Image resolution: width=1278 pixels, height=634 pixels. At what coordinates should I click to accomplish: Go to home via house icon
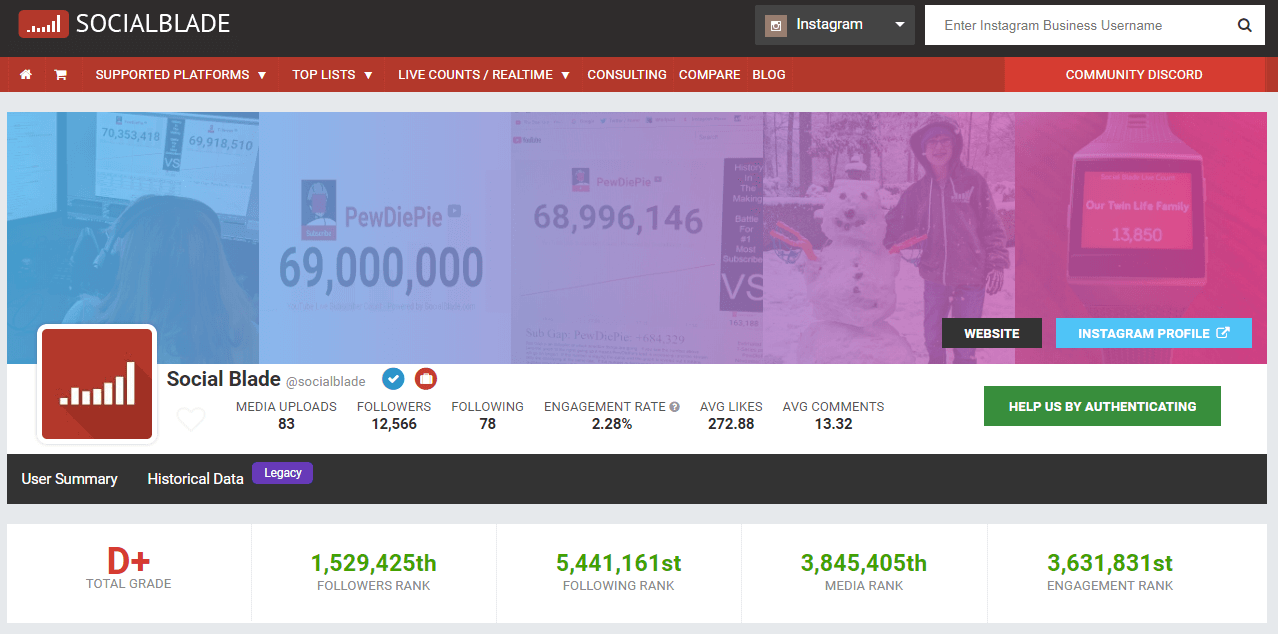pos(26,75)
